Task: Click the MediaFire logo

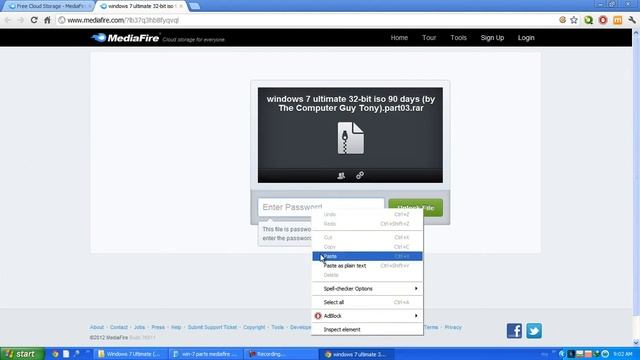Action: 125,38
